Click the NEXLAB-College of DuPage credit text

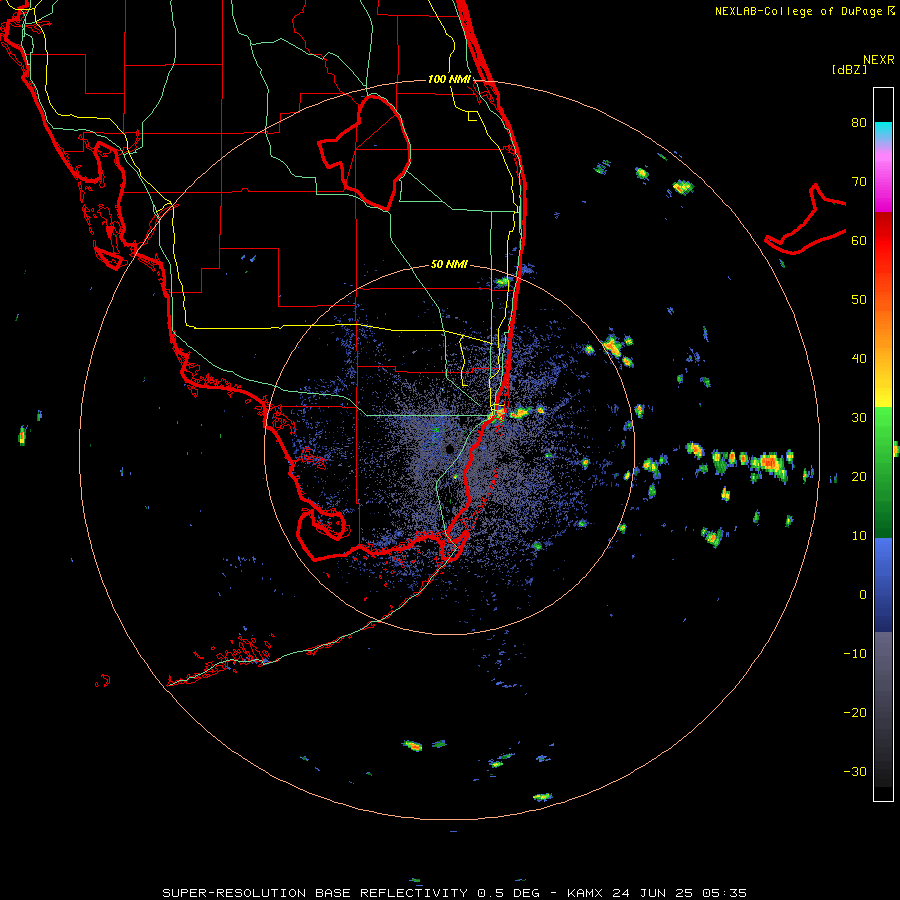[799, 11]
